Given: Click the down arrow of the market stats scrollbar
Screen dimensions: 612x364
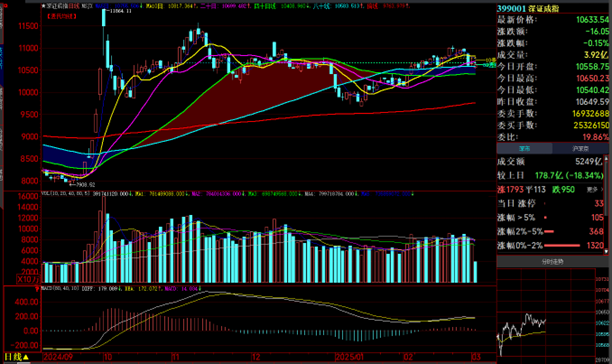Looking at the screenshot, I should coord(606,252).
